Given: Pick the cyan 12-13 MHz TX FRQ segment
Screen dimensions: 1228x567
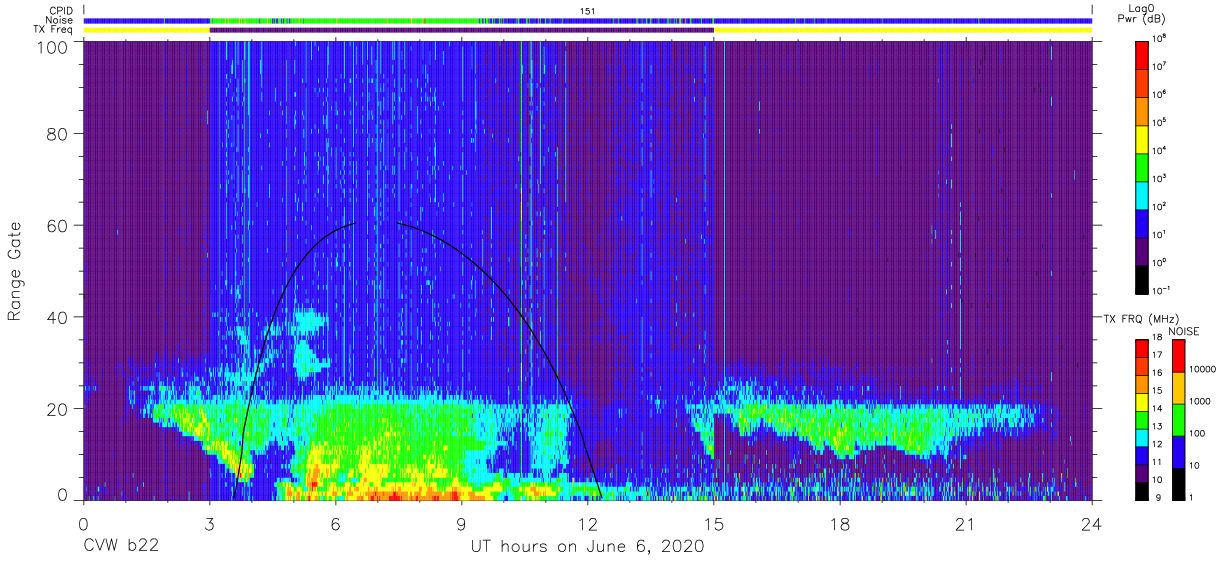Looking at the screenshot, I should point(1142,436).
